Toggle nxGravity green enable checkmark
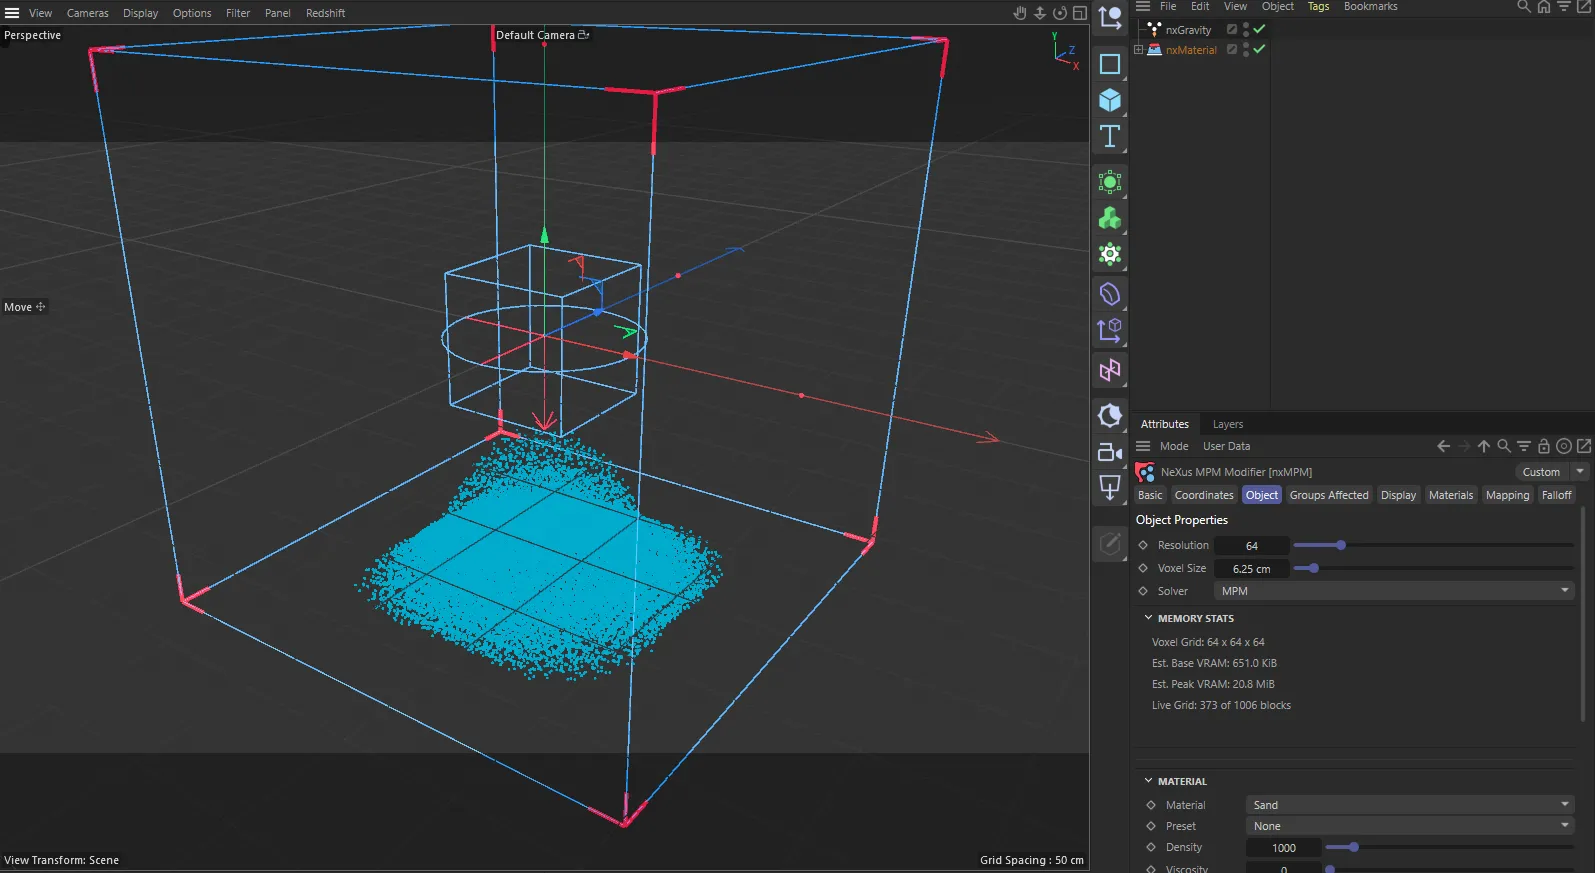This screenshot has height=873, width=1595. [x=1260, y=29]
